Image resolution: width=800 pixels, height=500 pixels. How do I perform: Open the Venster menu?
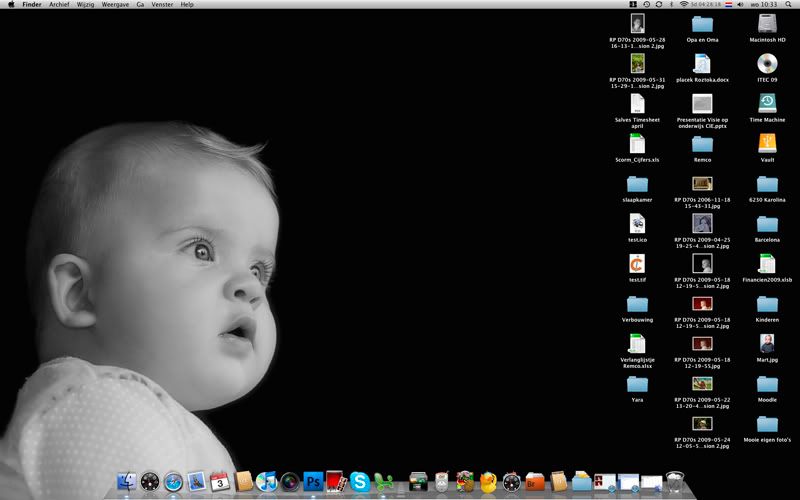click(x=162, y=4)
